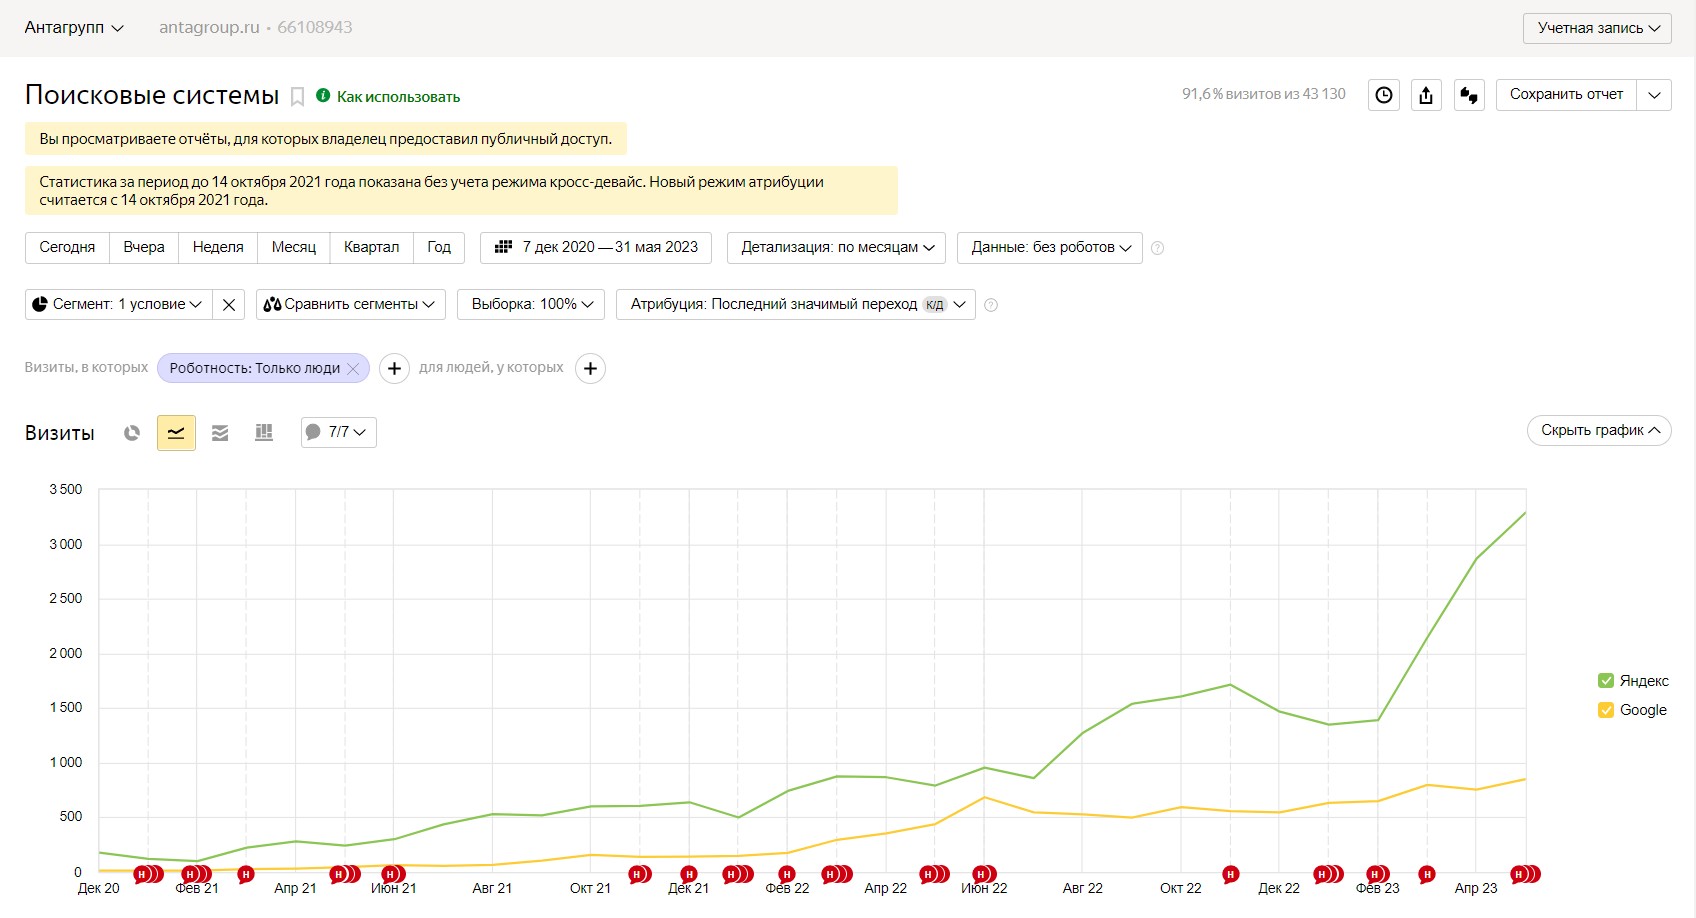Uncheck the Google legend checkbox
Screen dimensions: 1696x918
pos(1606,710)
